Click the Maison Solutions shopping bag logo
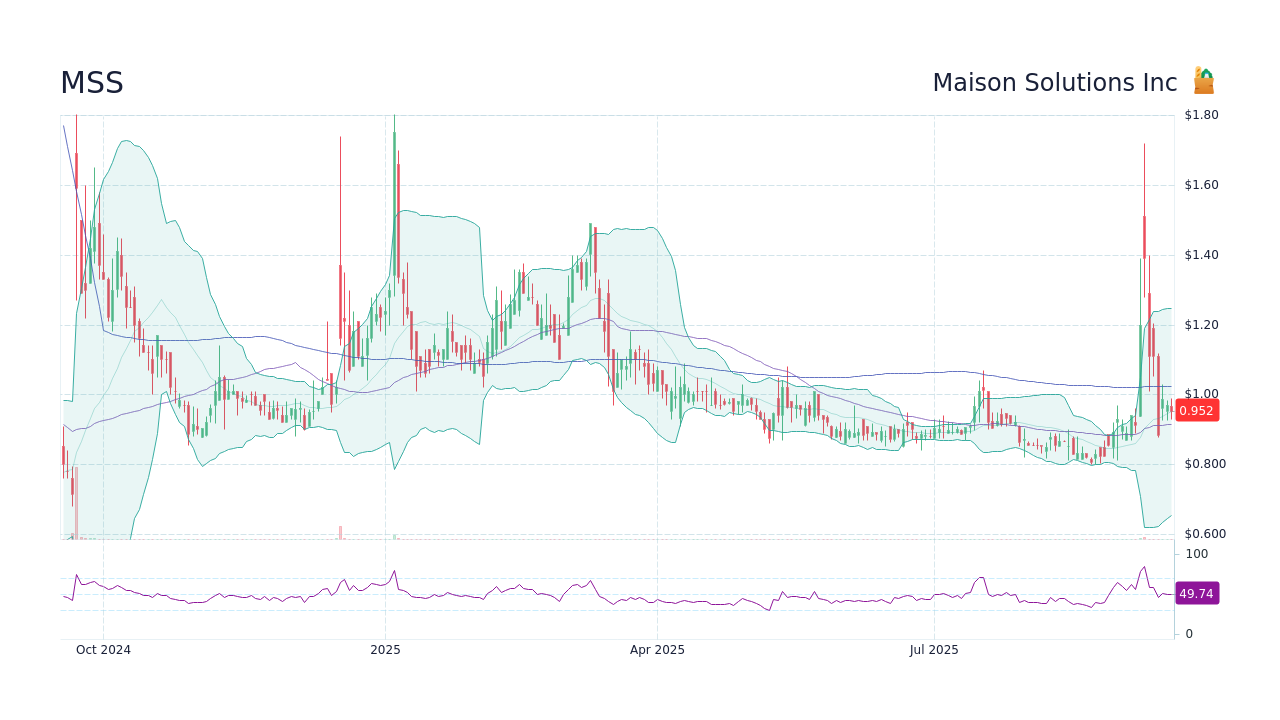The width and height of the screenshot is (1280, 720). click(x=1204, y=81)
